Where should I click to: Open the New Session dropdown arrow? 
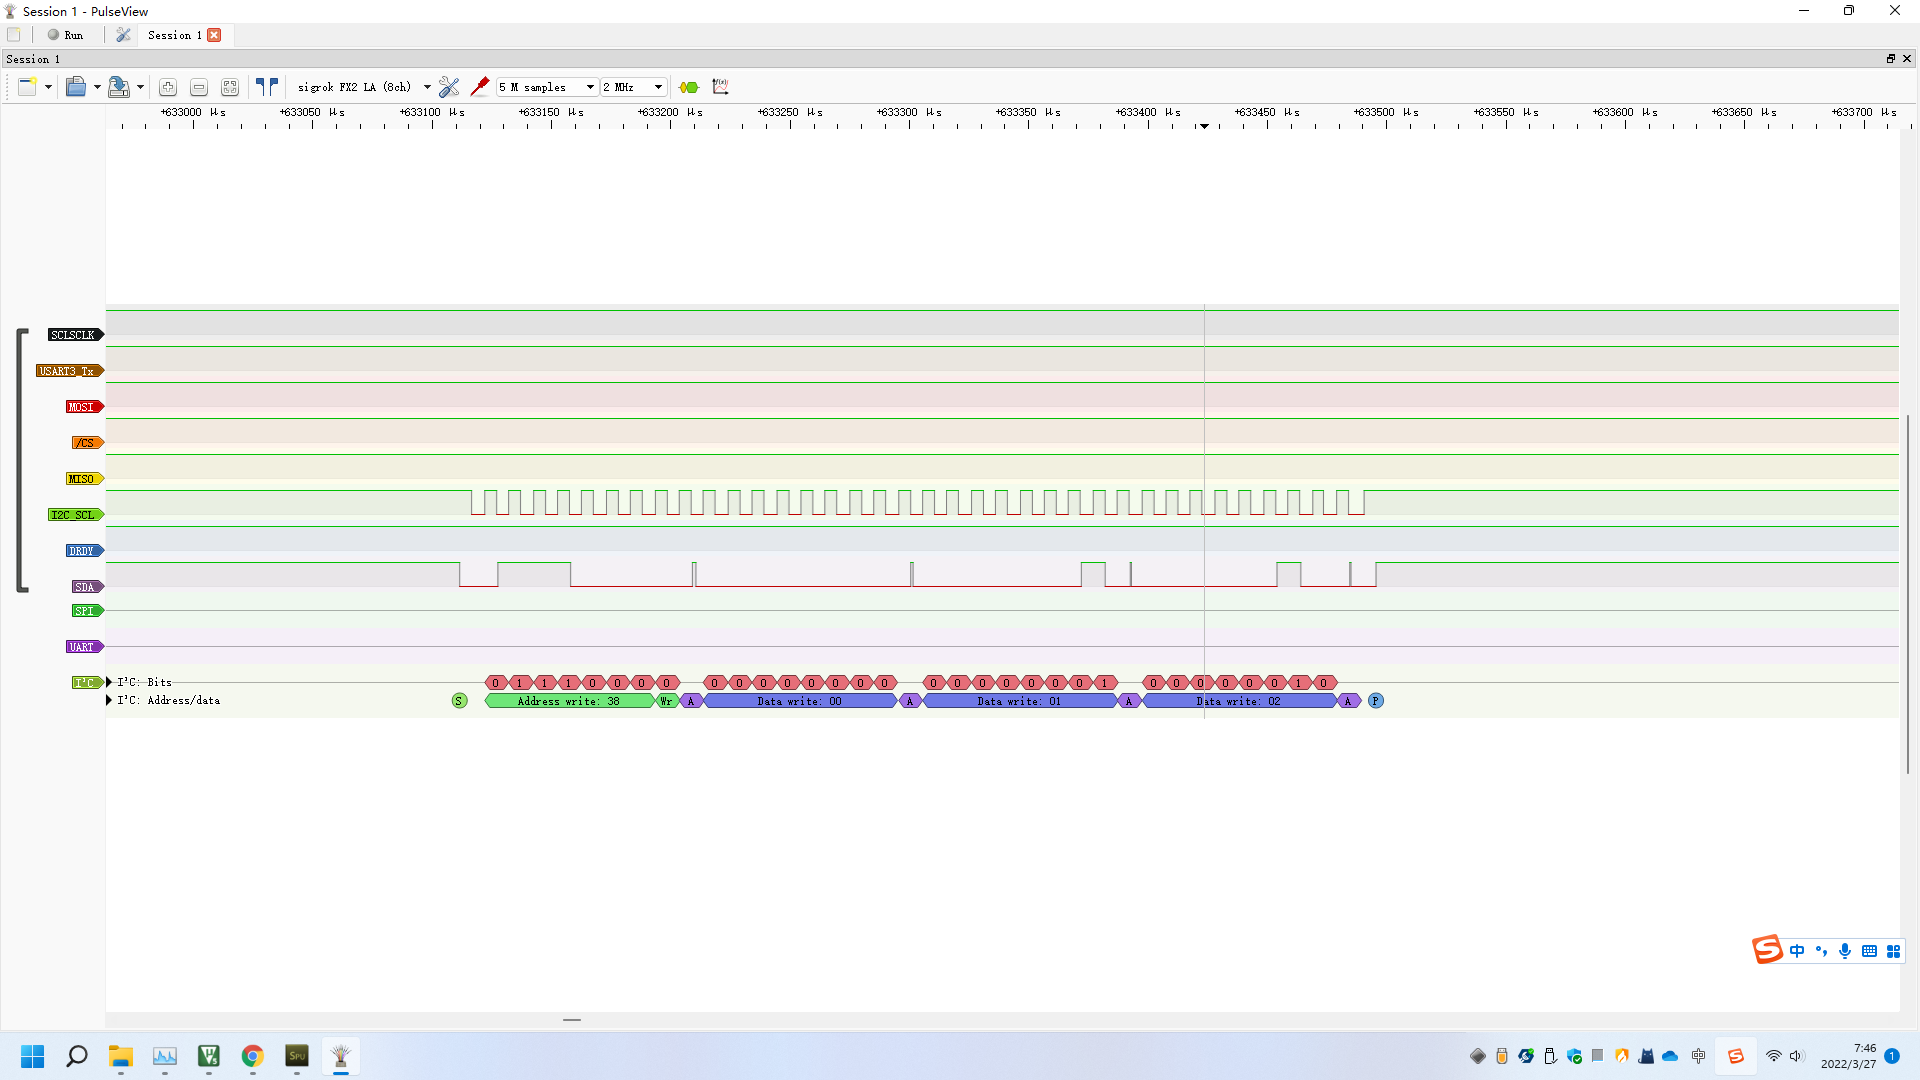pyautogui.click(x=48, y=88)
